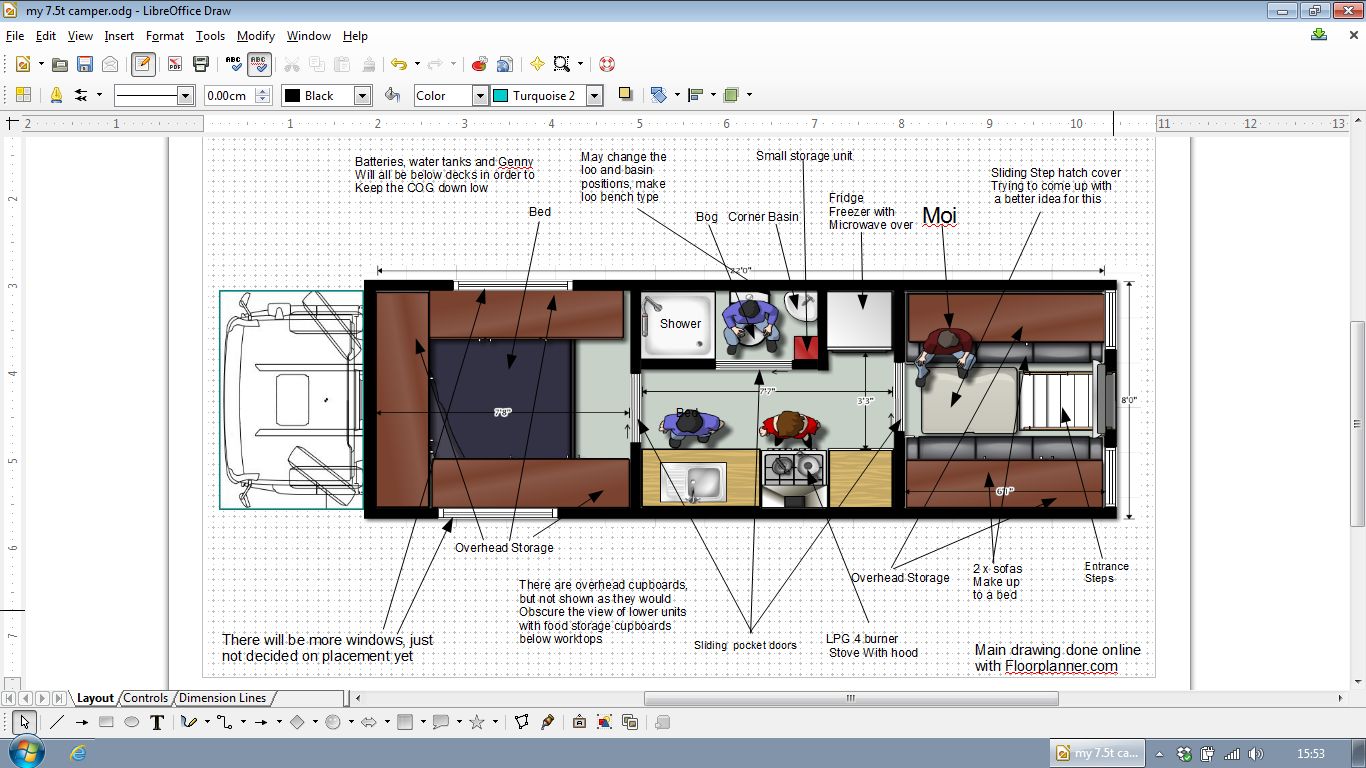Select the Callouts speech bubble tool
Viewport: 1366px width, 768px height.
tap(441, 722)
